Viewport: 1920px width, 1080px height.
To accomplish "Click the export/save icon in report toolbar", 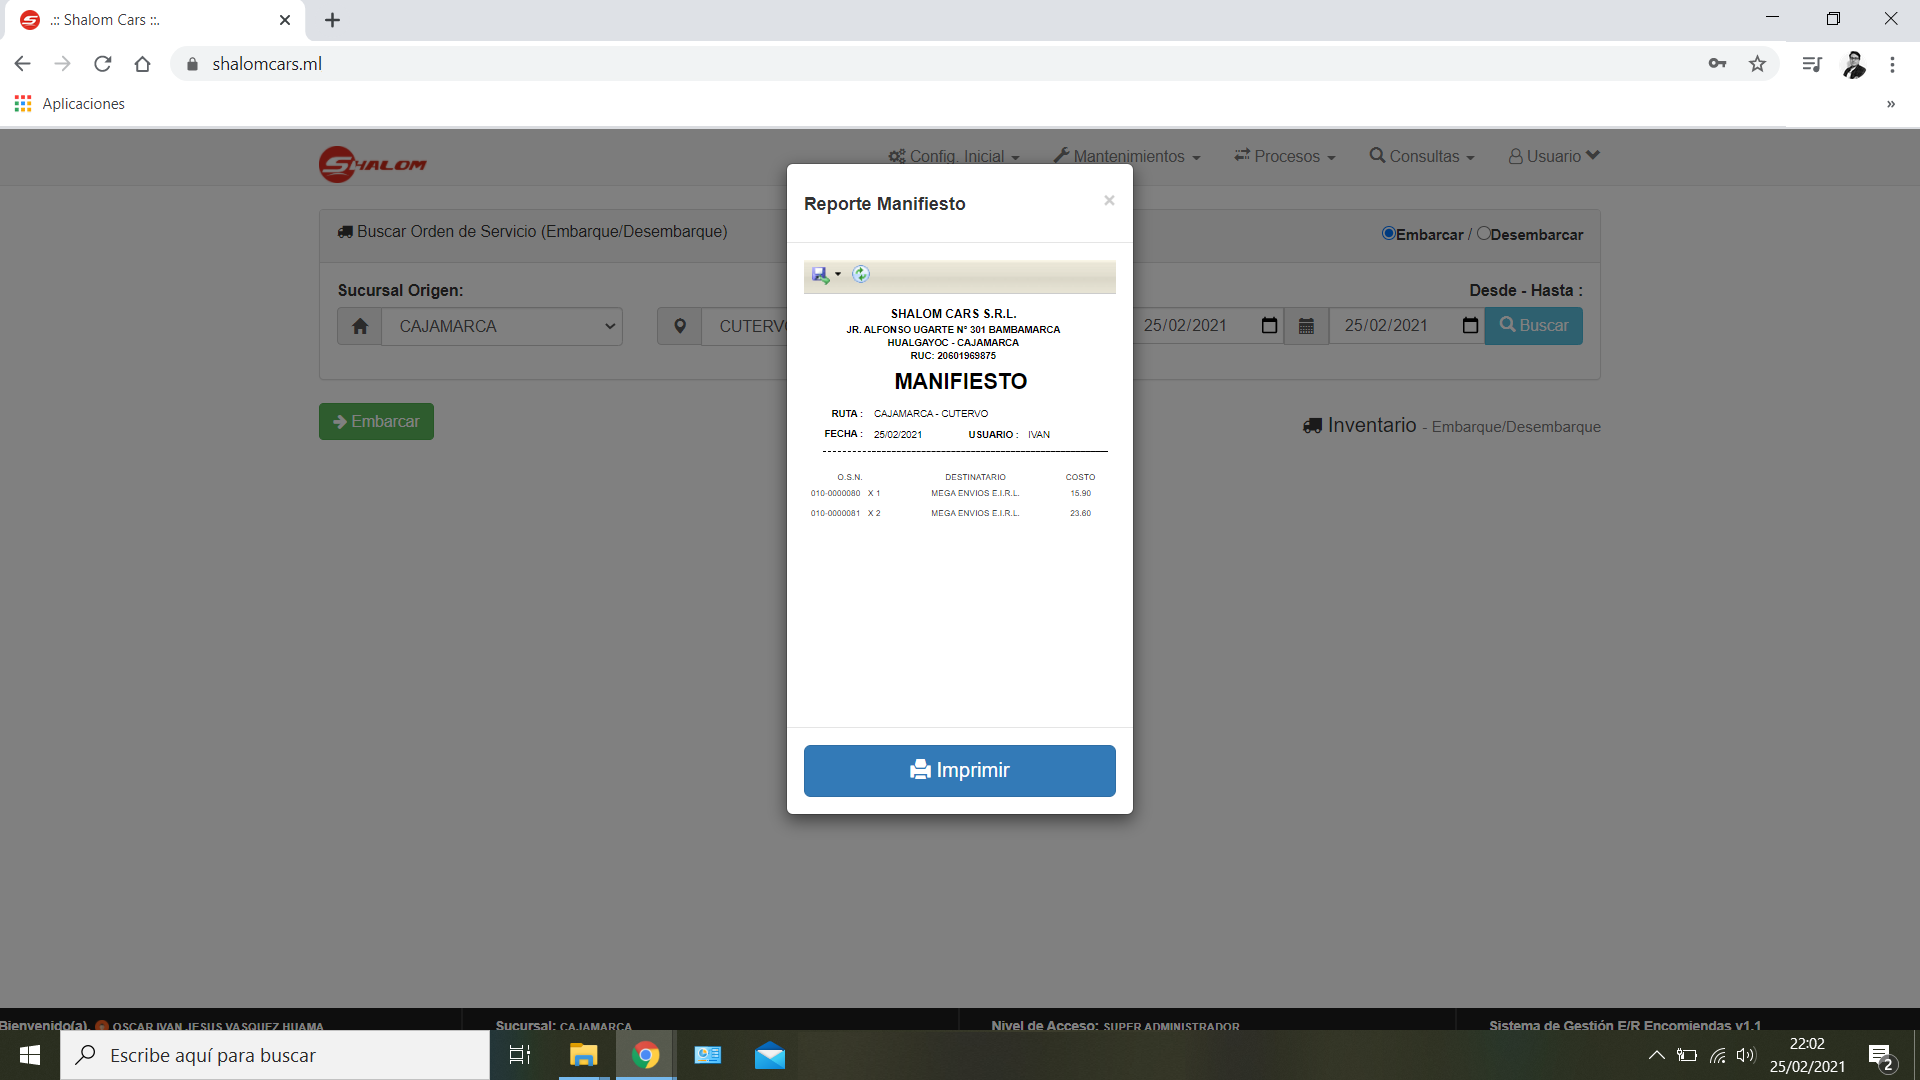I will pos(820,275).
